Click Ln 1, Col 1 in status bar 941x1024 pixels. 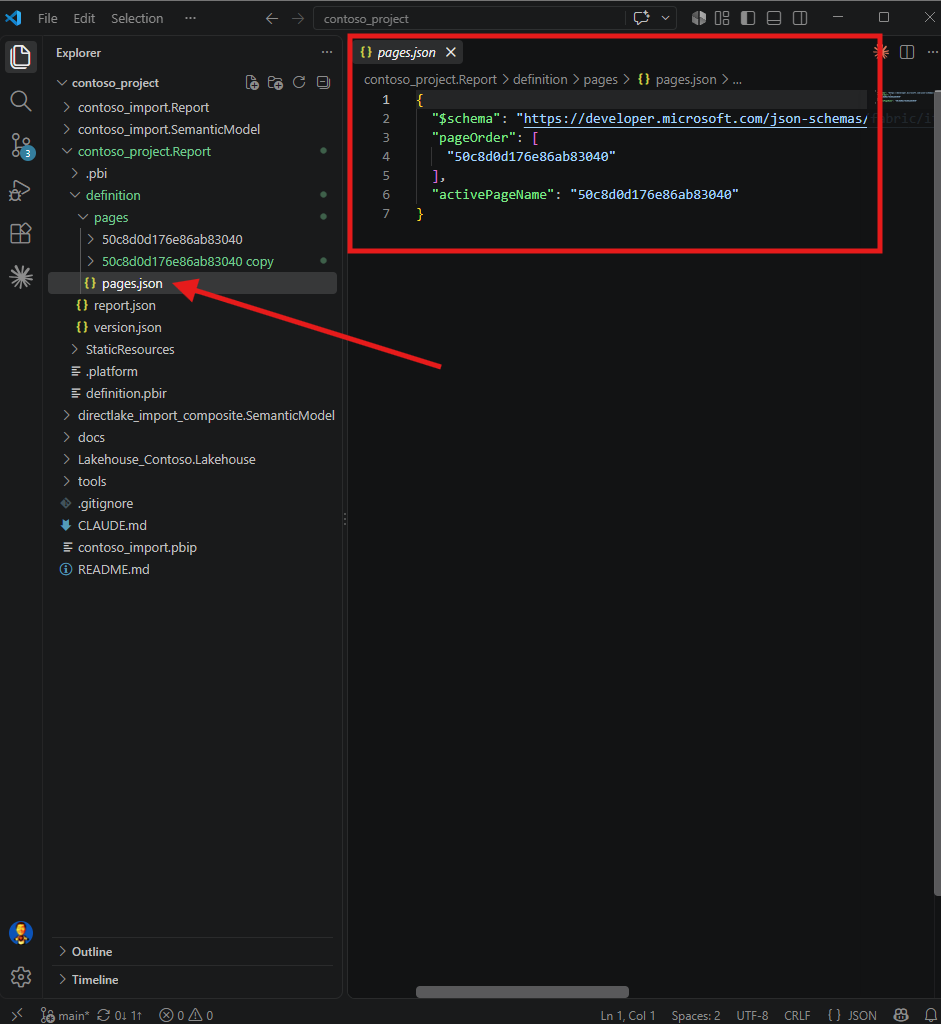click(628, 1016)
